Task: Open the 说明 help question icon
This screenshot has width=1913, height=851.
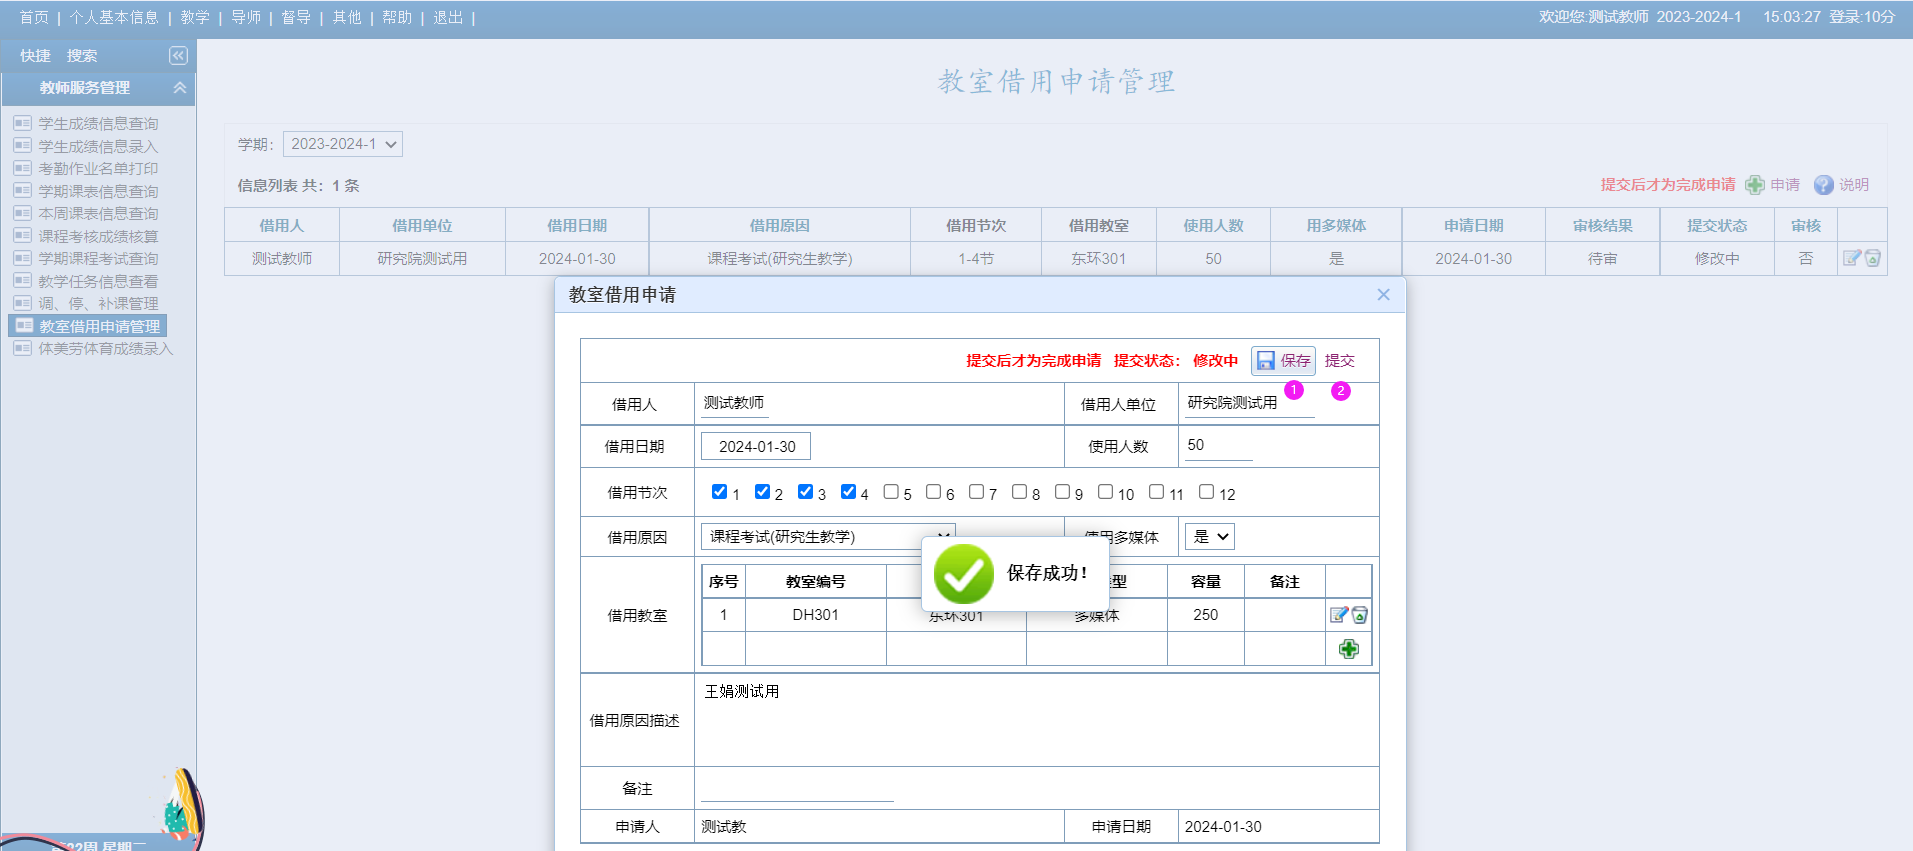Action: click(x=1824, y=185)
